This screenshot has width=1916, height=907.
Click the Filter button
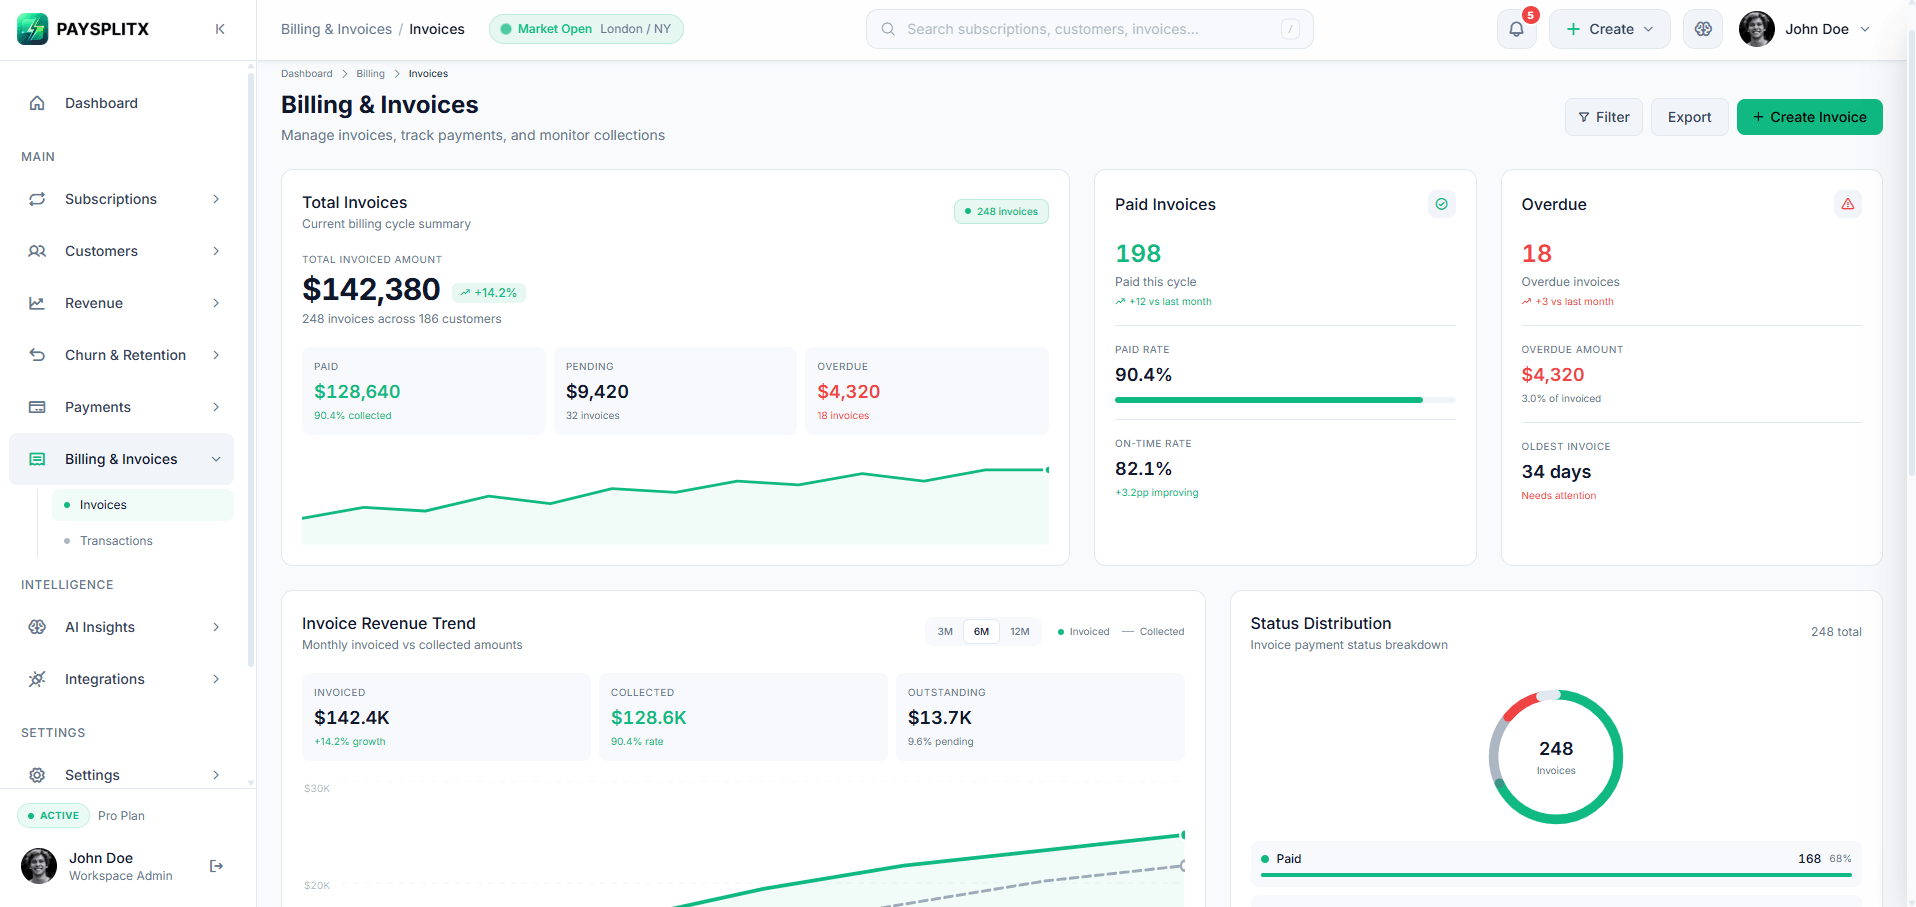coord(1603,117)
